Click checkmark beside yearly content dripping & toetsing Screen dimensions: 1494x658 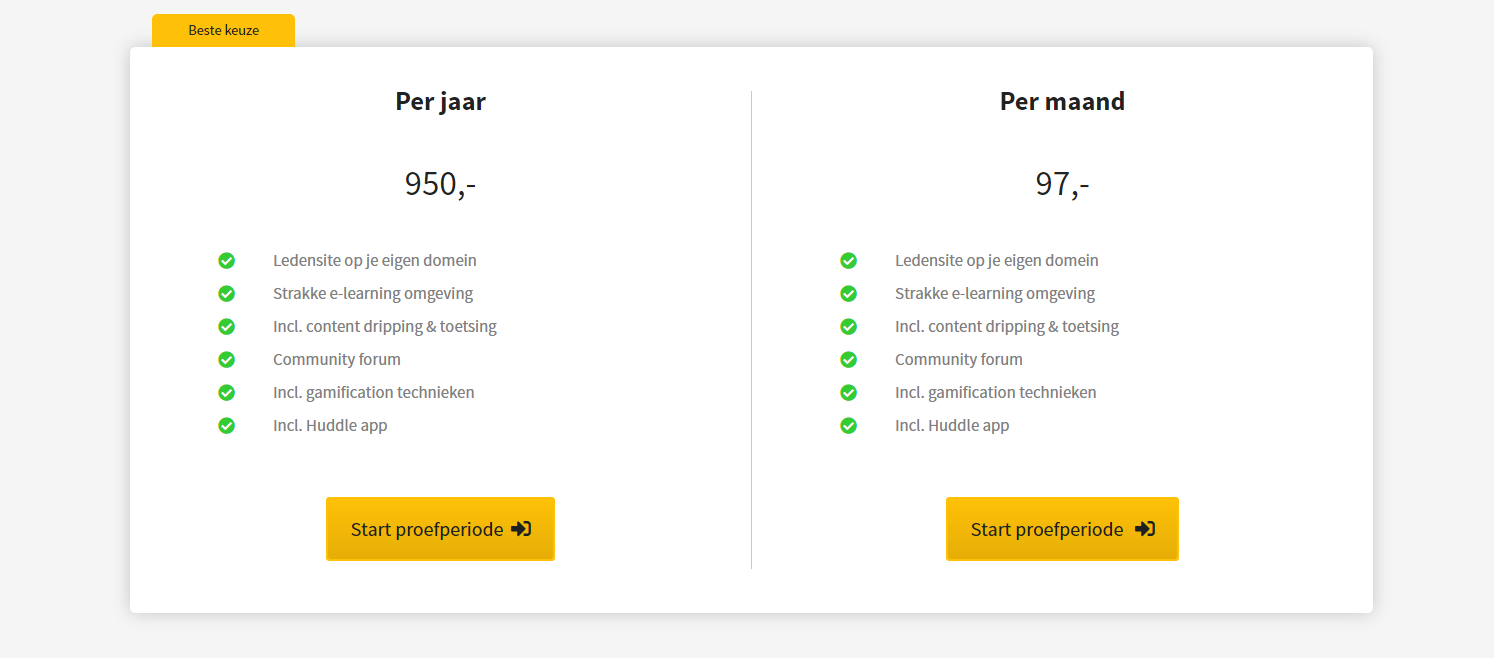[226, 327]
